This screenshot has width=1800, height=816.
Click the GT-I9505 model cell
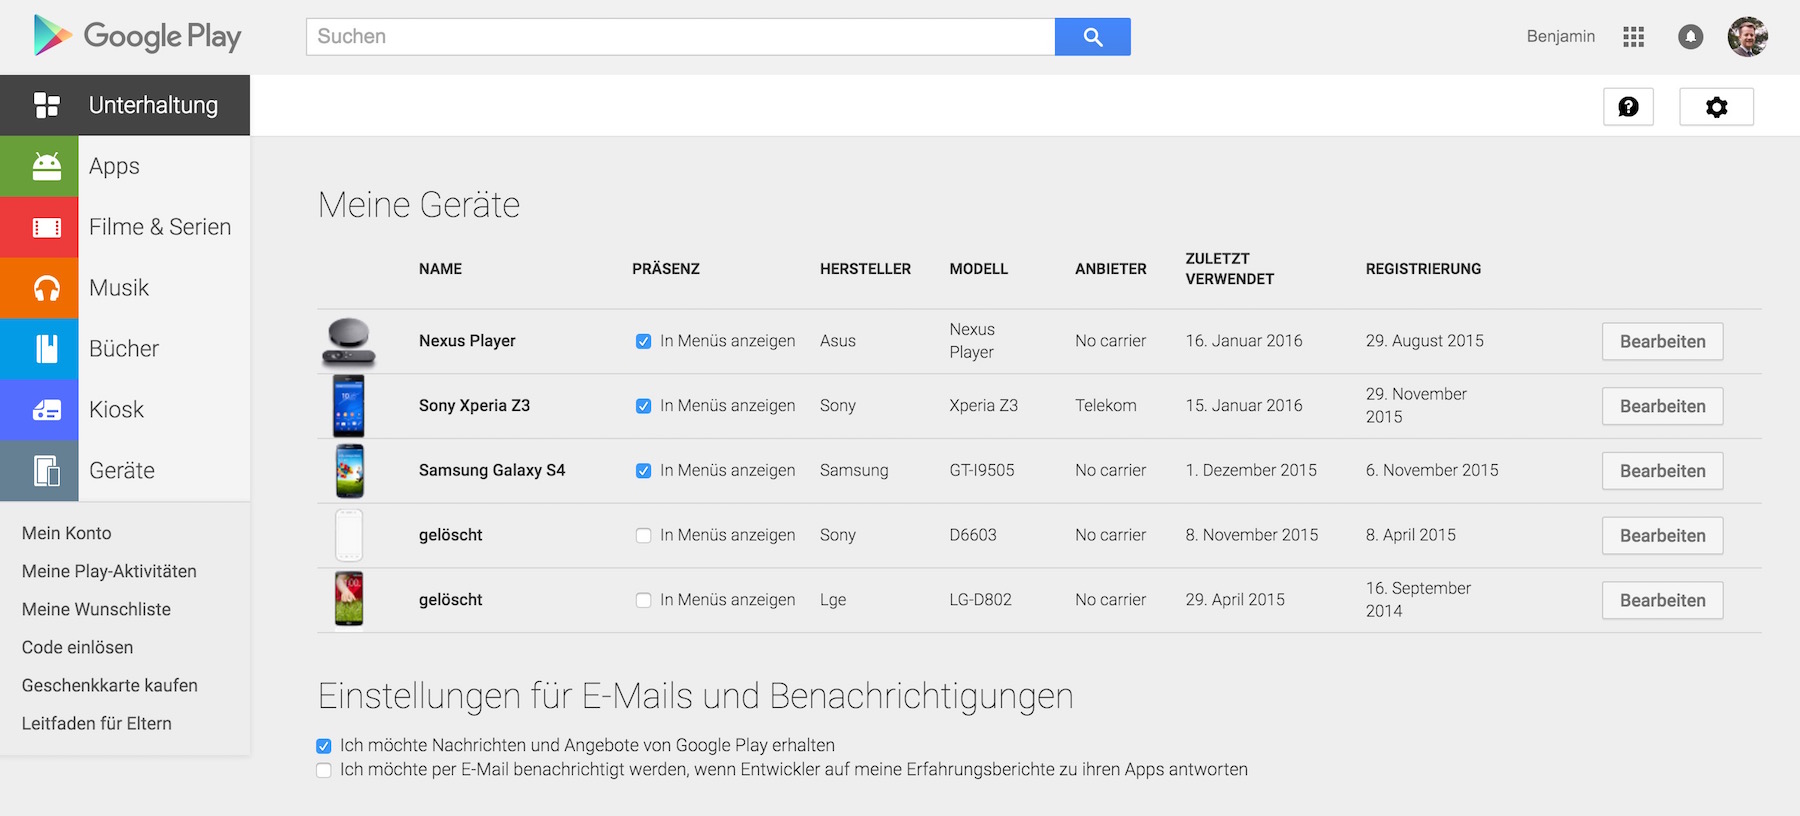[982, 471]
